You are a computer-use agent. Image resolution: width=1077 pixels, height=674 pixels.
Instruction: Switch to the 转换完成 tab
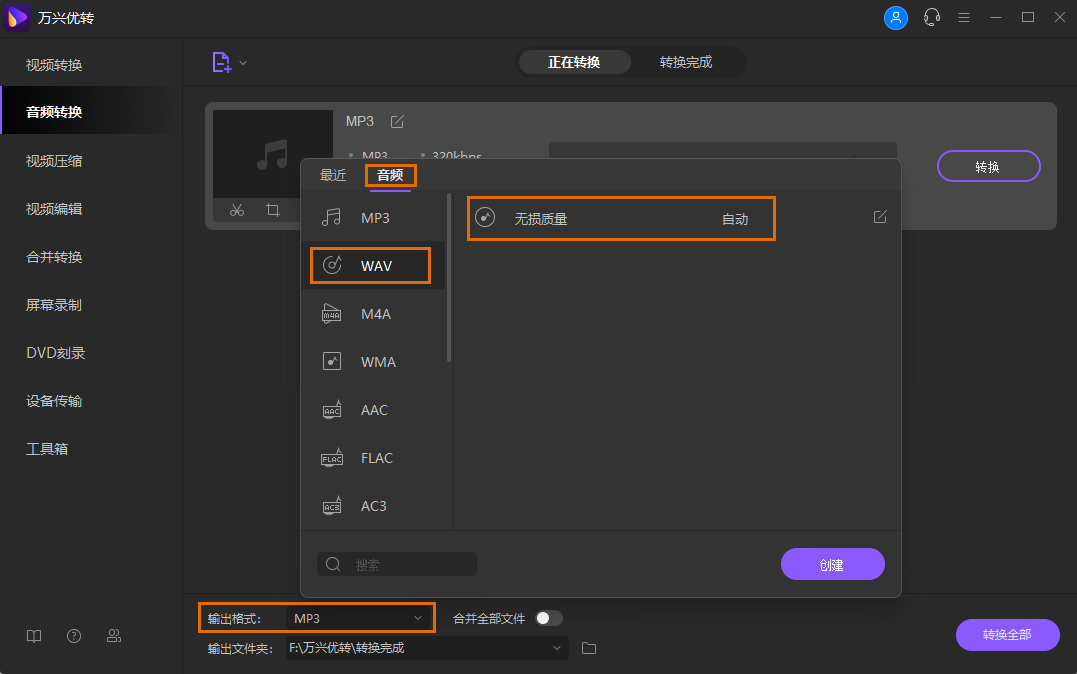(686, 62)
